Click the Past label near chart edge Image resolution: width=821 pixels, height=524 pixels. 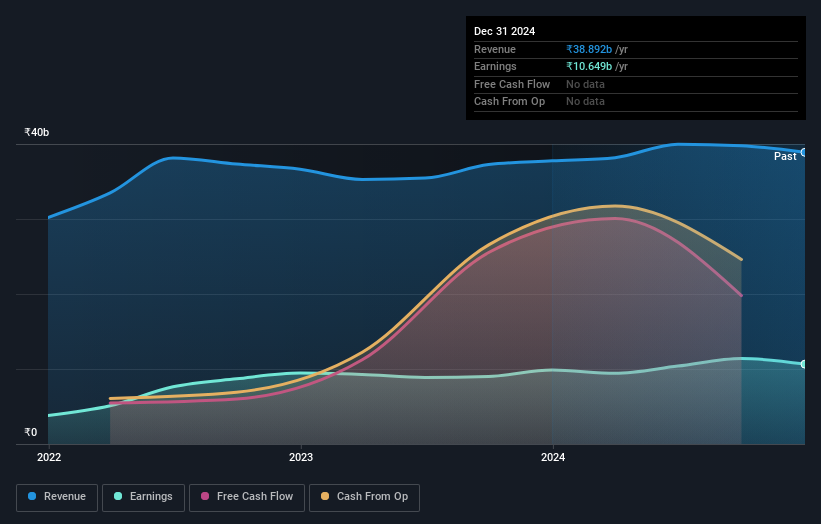click(785, 157)
